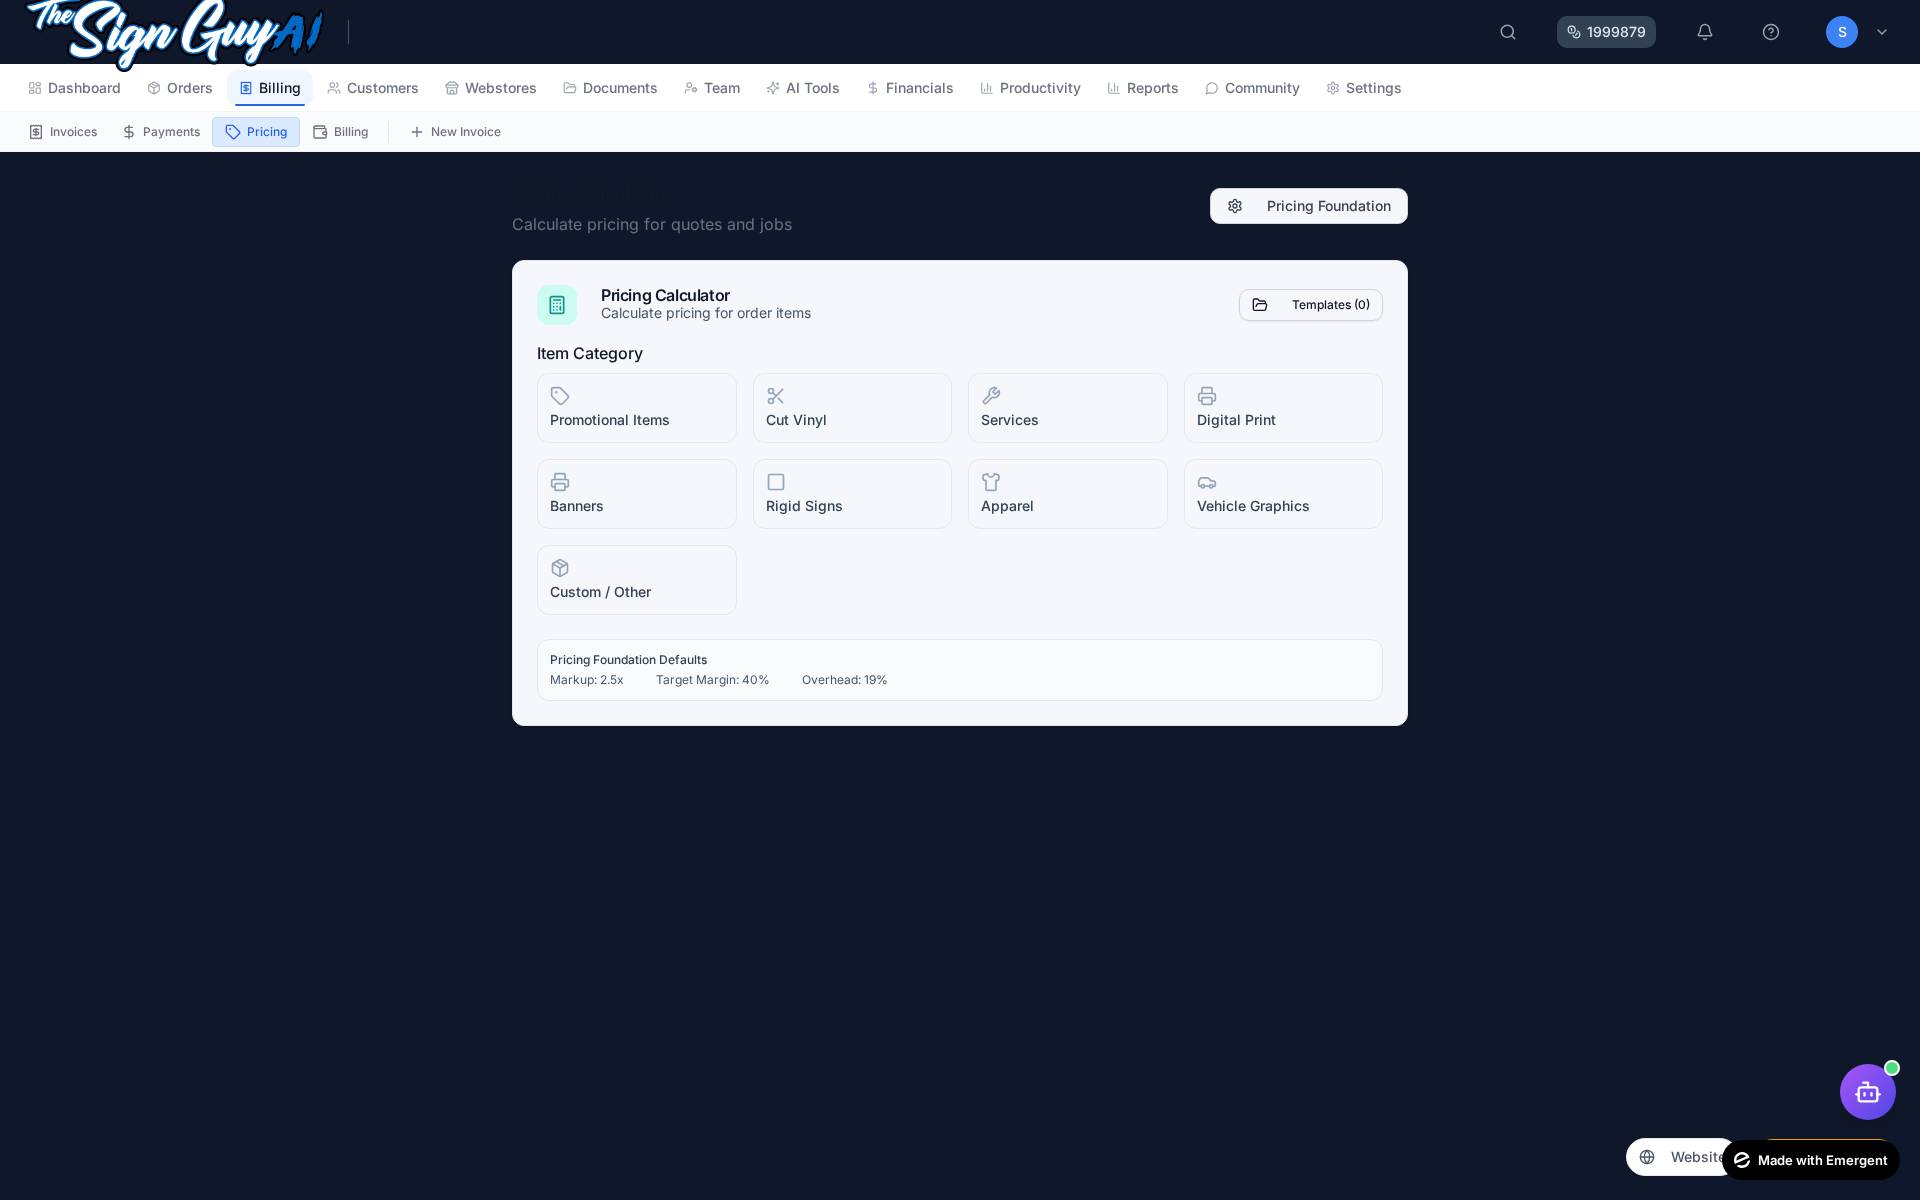
Task: Open the Pricing Foundation button
Action: pyautogui.click(x=1309, y=206)
